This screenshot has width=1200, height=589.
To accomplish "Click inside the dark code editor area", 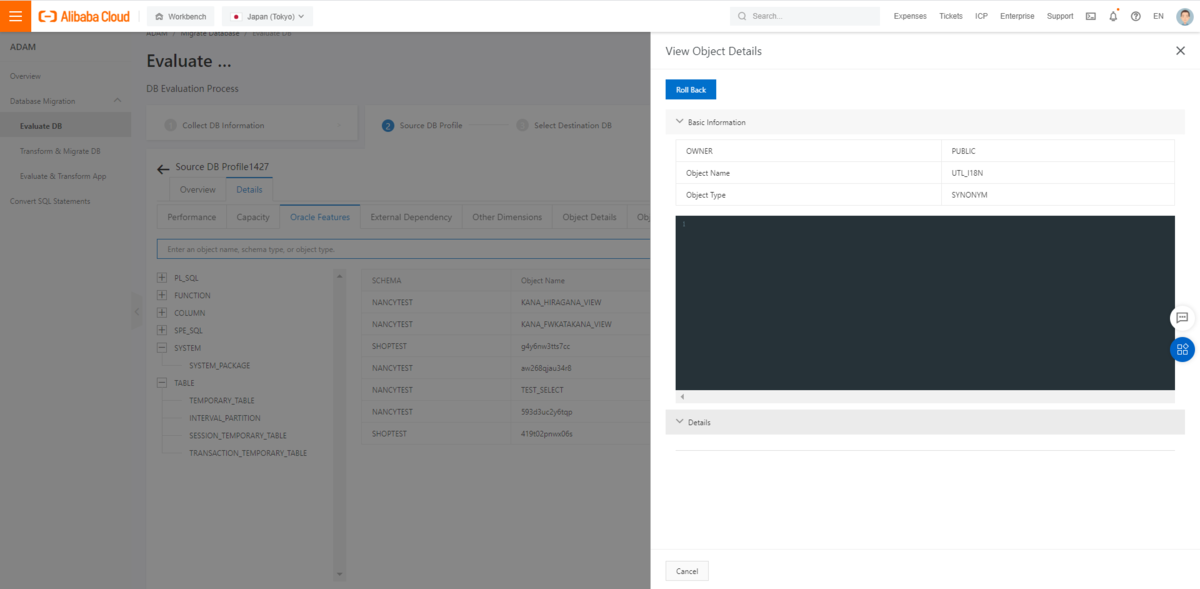I will coord(925,303).
